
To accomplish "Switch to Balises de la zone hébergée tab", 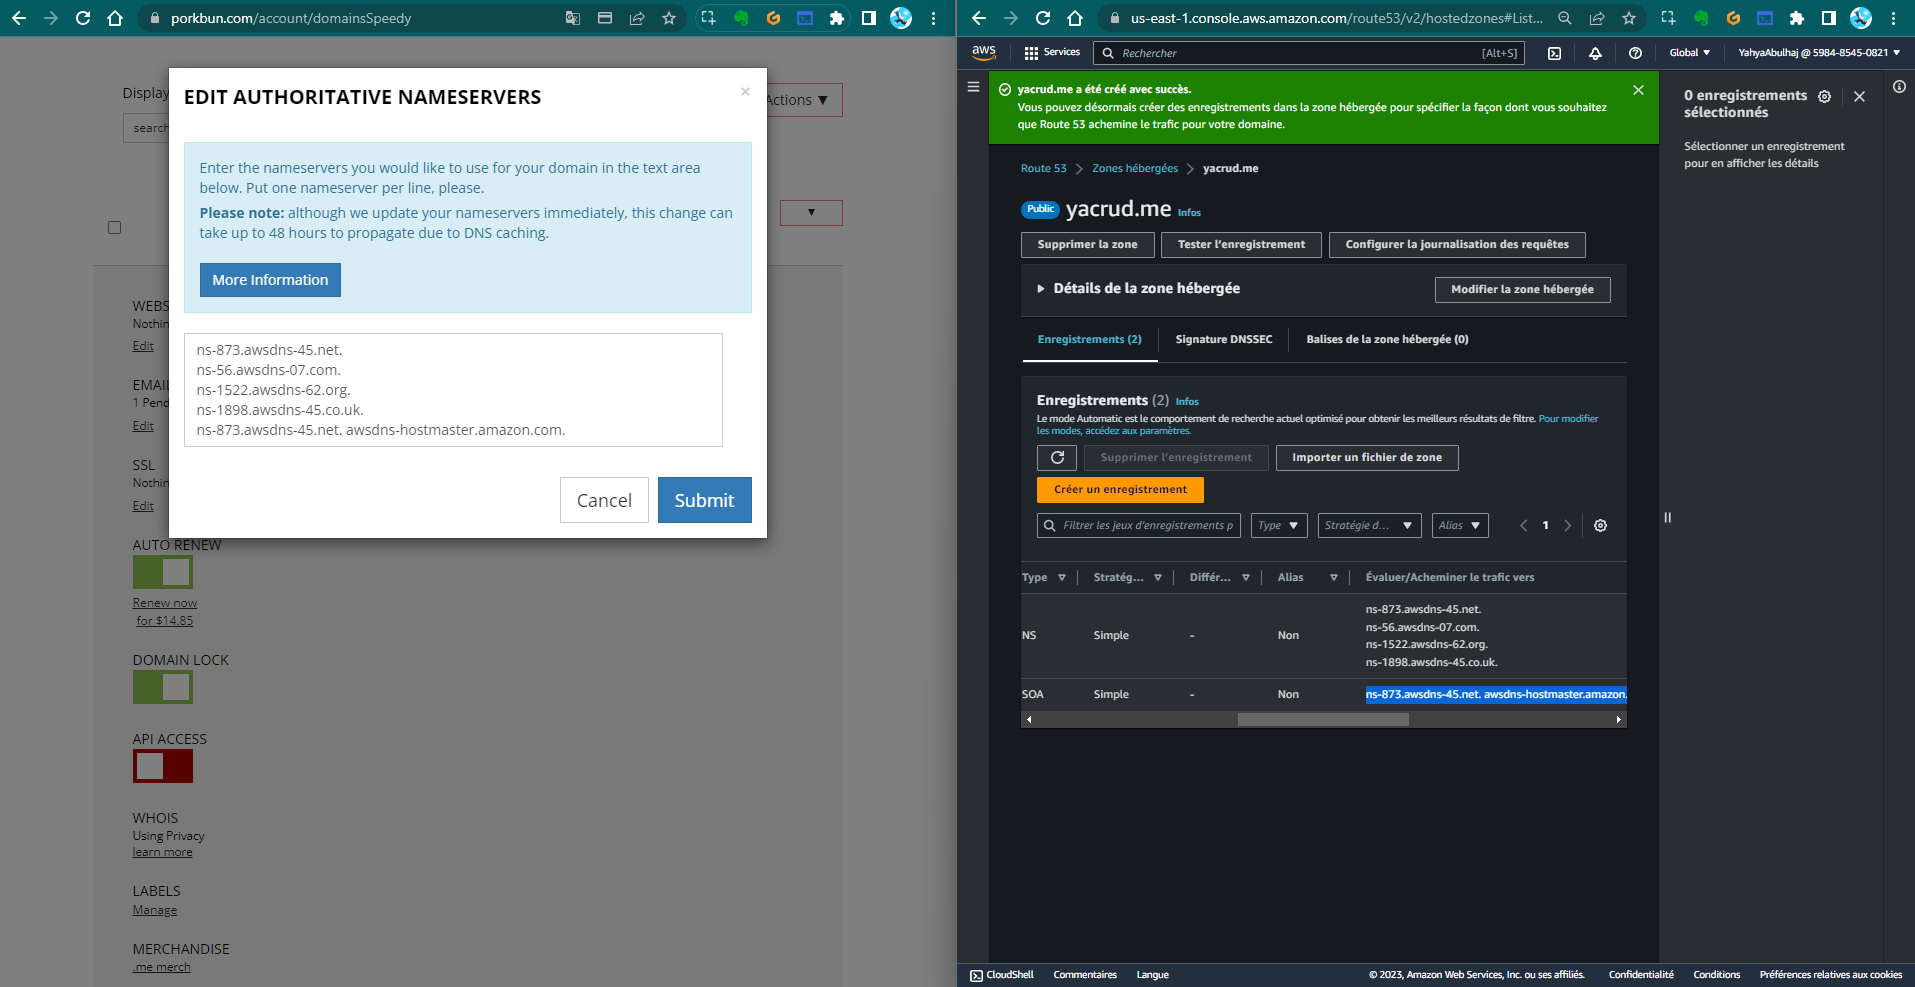I will click(1387, 340).
